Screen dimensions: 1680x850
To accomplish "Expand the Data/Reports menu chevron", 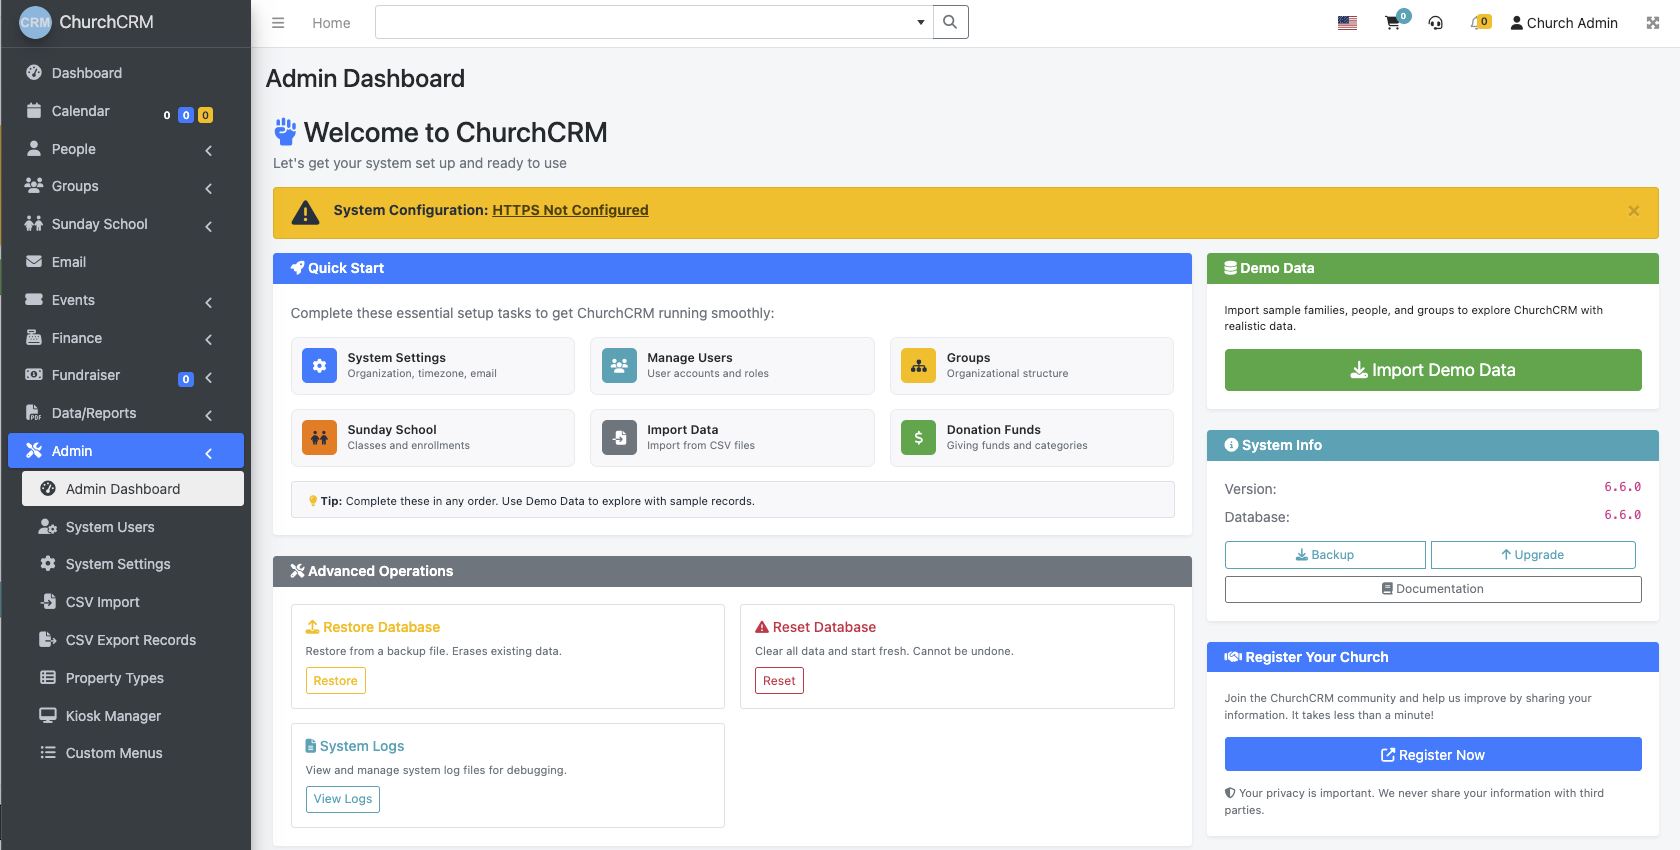I will coord(209,415).
